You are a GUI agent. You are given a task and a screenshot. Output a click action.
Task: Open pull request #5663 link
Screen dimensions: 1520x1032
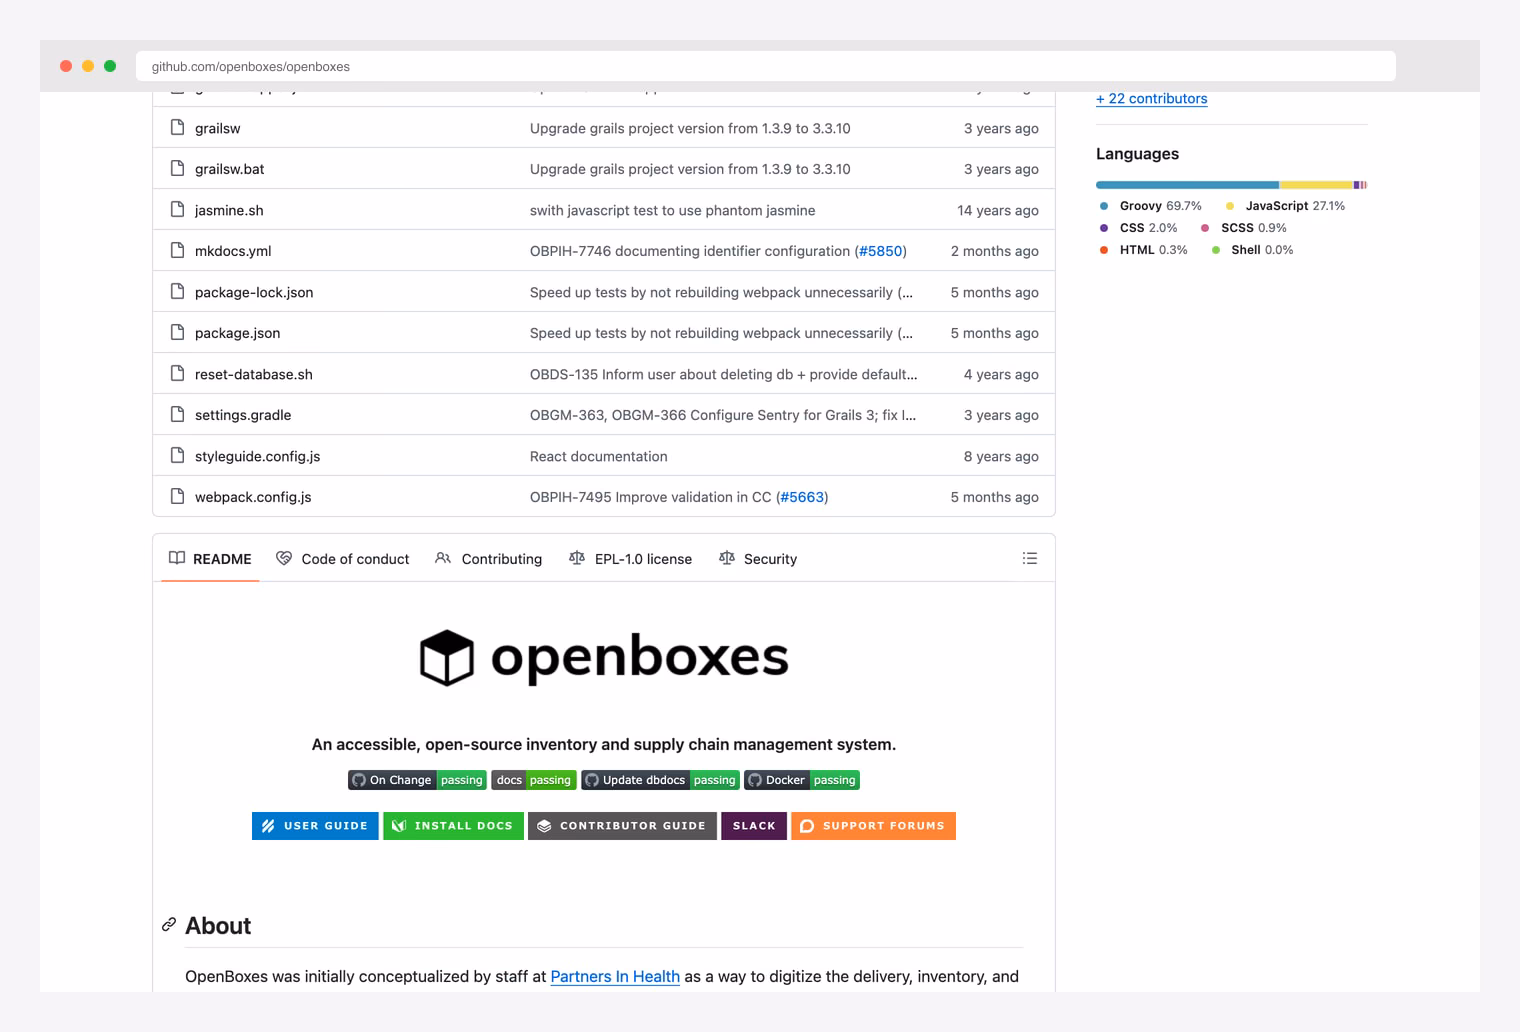point(802,497)
